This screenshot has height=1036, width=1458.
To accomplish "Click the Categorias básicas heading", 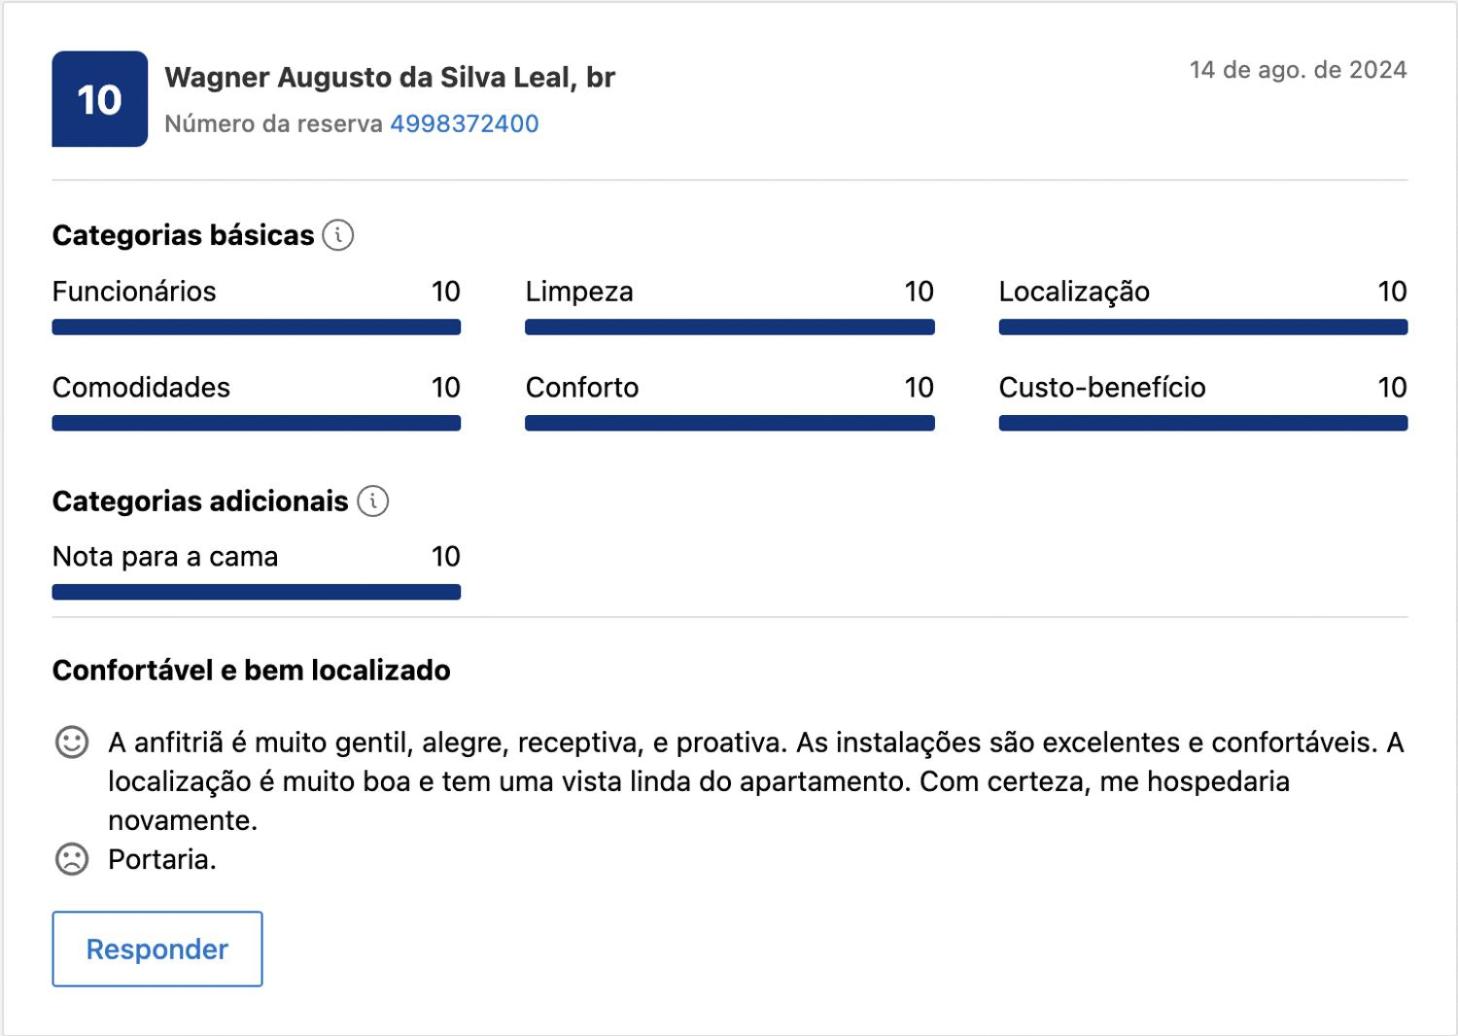I will click(x=183, y=236).
